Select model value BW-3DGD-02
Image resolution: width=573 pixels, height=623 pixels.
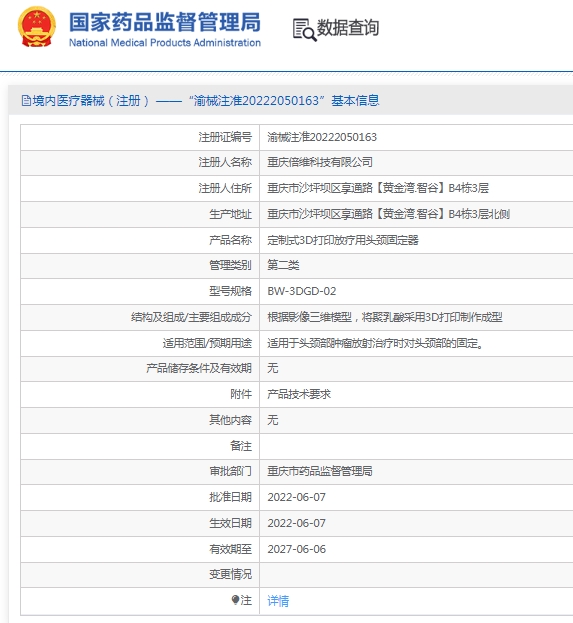302,291
